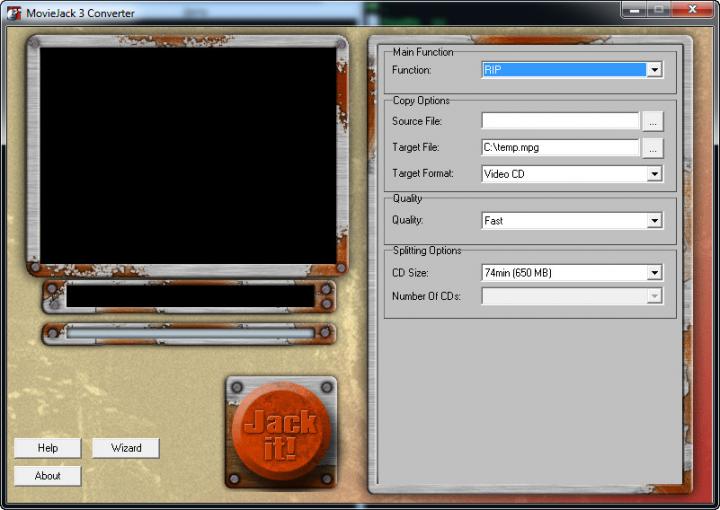Launch the Wizard button
This screenshot has width=720, height=510.
point(126,448)
